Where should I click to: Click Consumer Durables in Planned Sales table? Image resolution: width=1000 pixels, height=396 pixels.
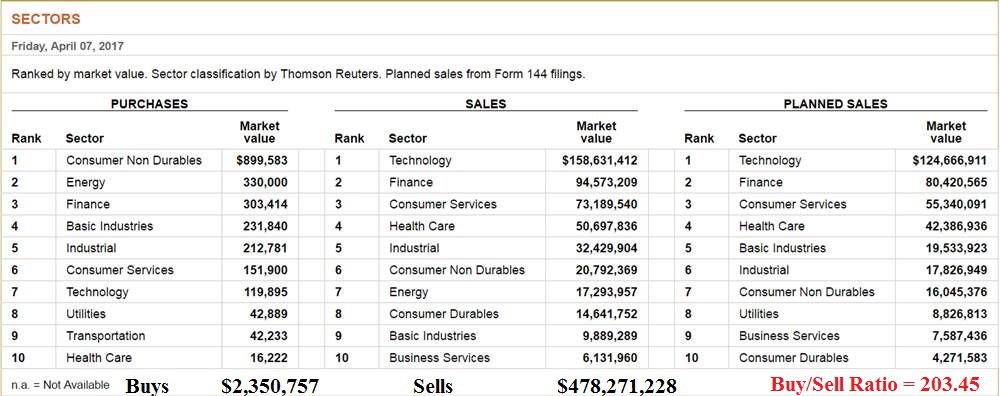coord(794,358)
